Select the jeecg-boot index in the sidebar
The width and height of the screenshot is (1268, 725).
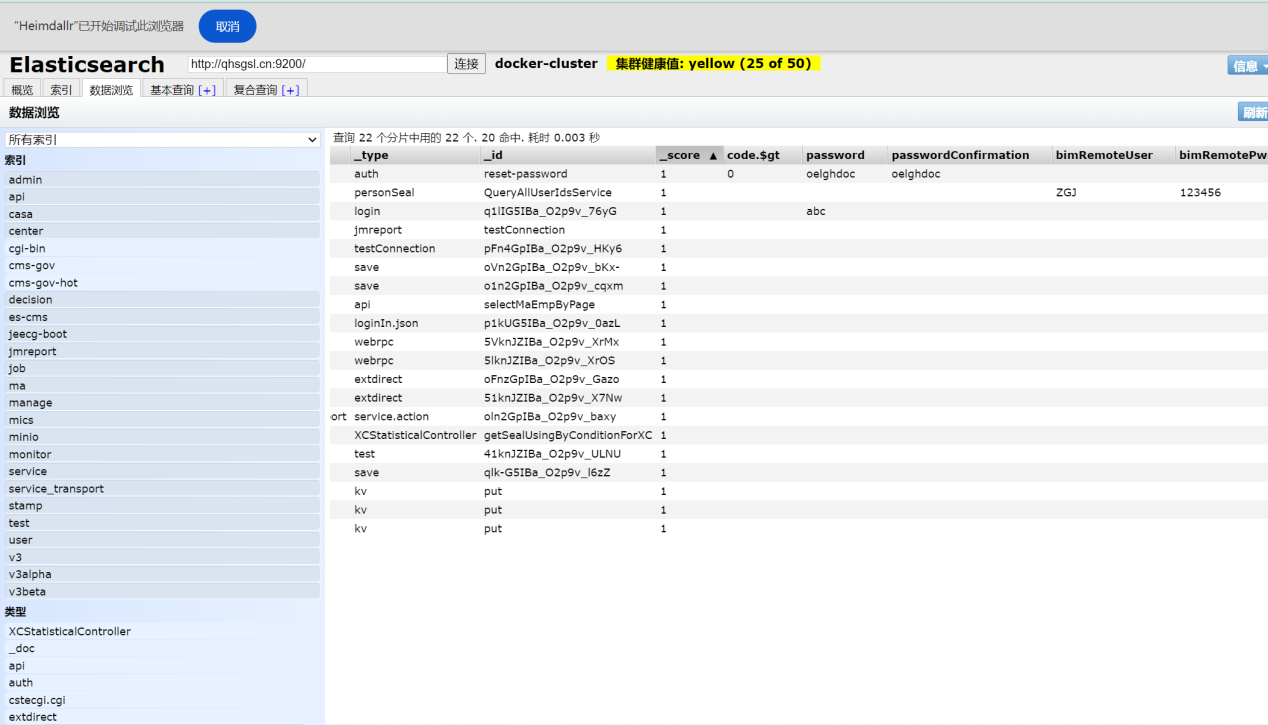pyautogui.click(x=162, y=334)
